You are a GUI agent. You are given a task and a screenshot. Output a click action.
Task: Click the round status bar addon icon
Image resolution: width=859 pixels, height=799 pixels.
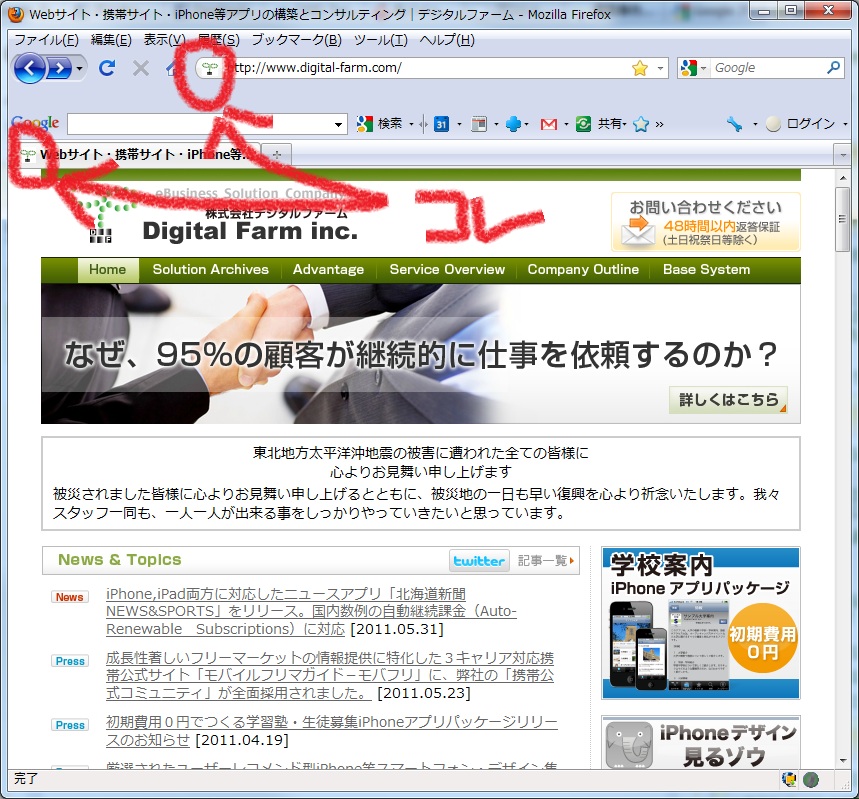811,779
